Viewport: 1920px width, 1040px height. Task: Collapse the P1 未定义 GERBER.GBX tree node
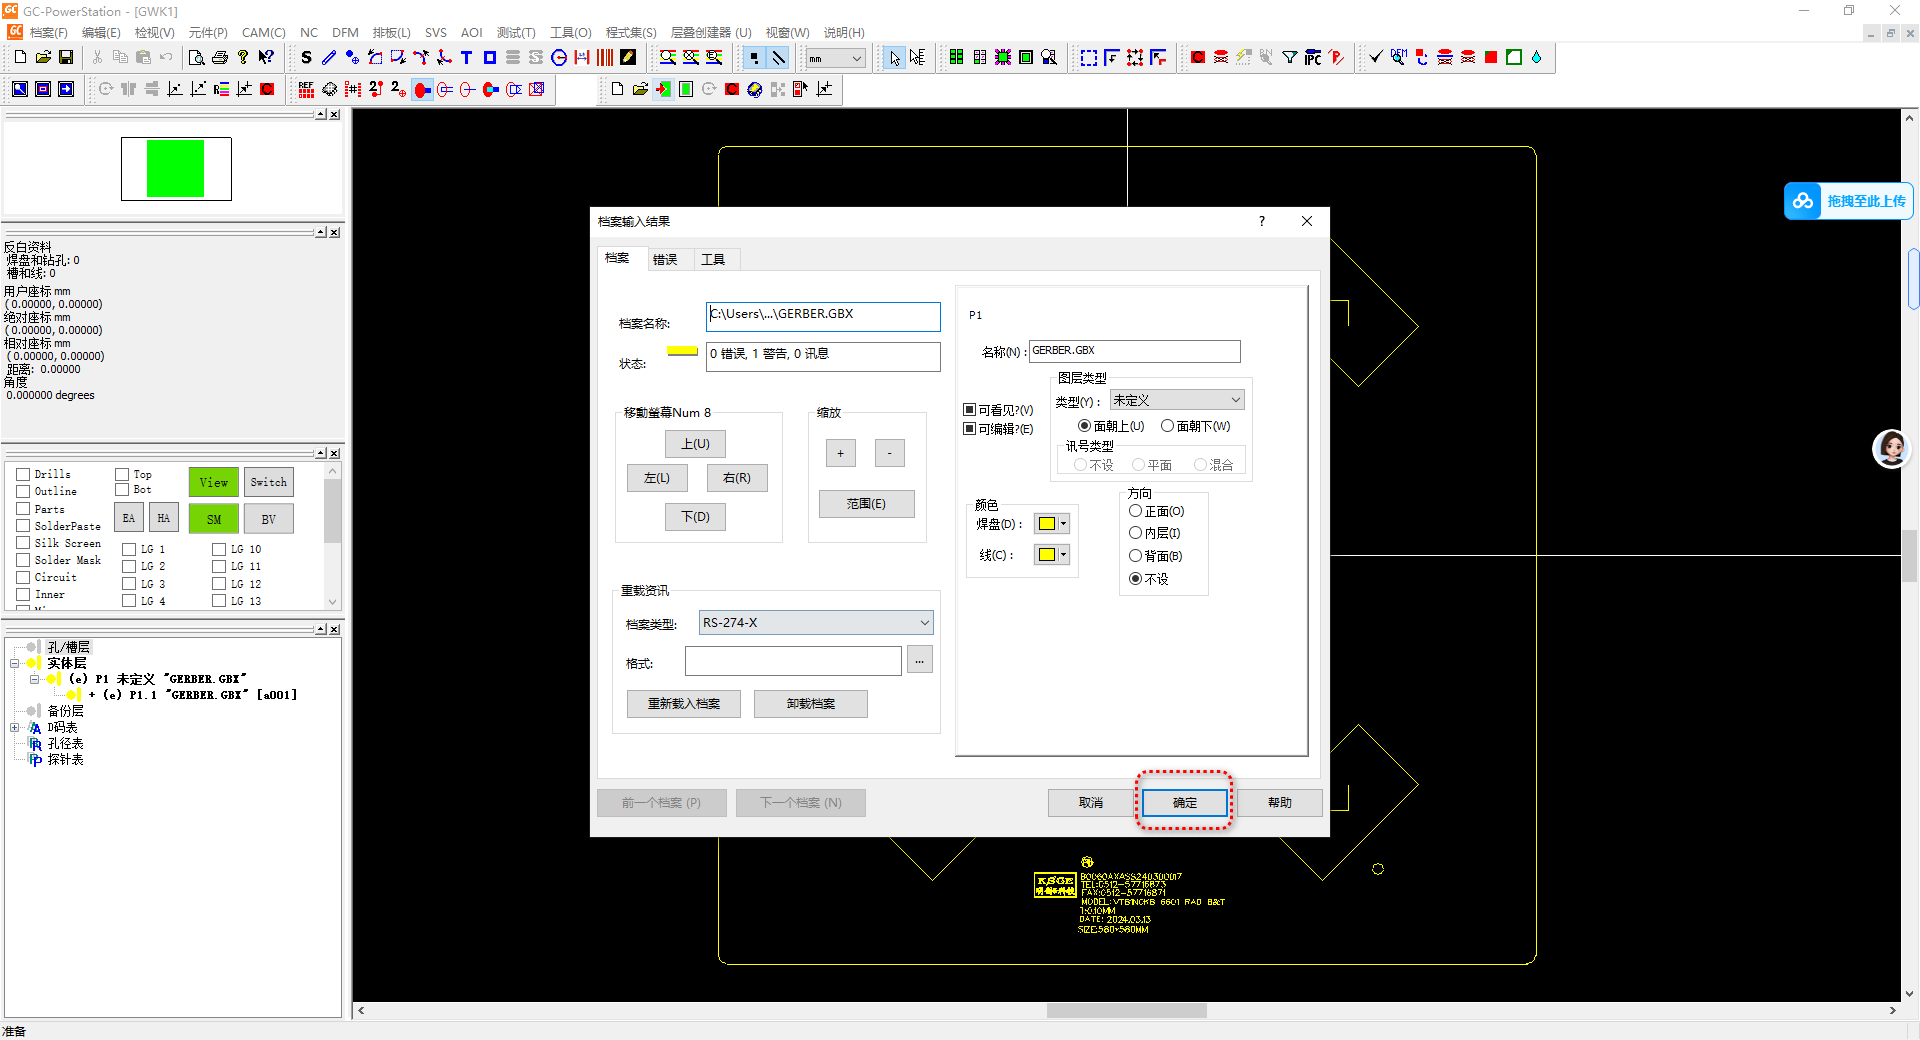pos(34,679)
